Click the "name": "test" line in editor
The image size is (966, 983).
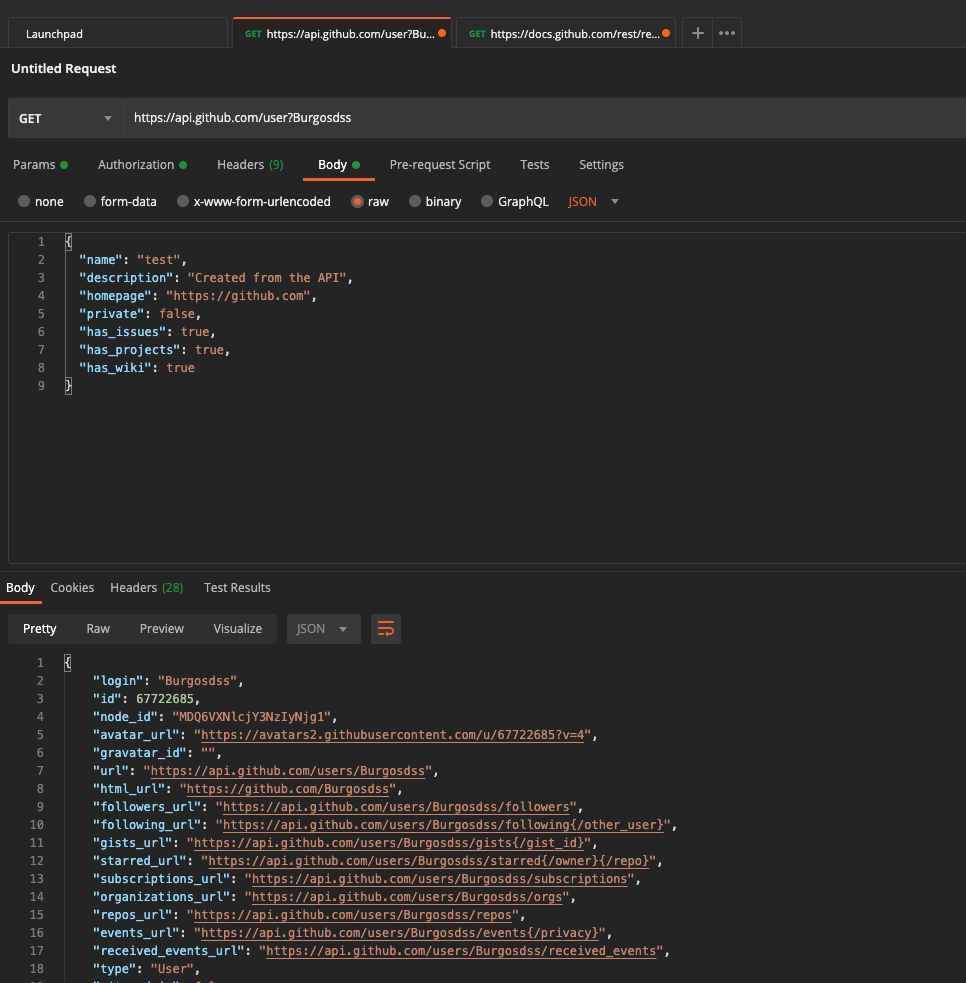pos(132,260)
